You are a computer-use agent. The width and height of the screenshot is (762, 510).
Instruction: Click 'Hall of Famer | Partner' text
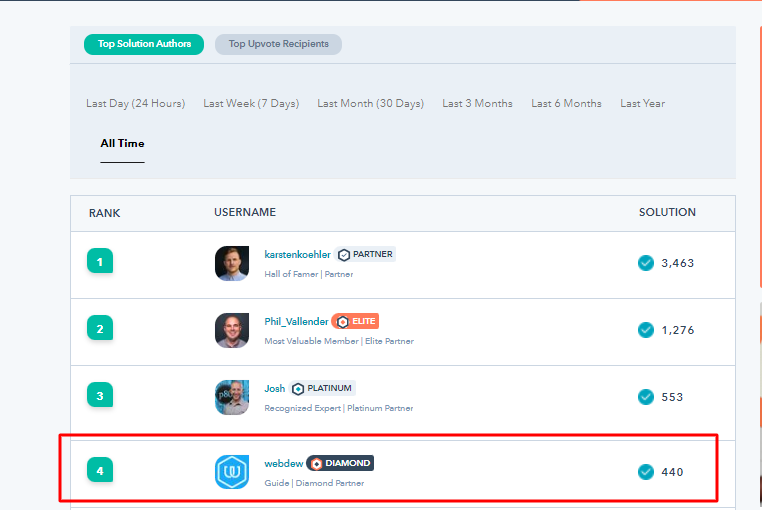click(309, 274)
